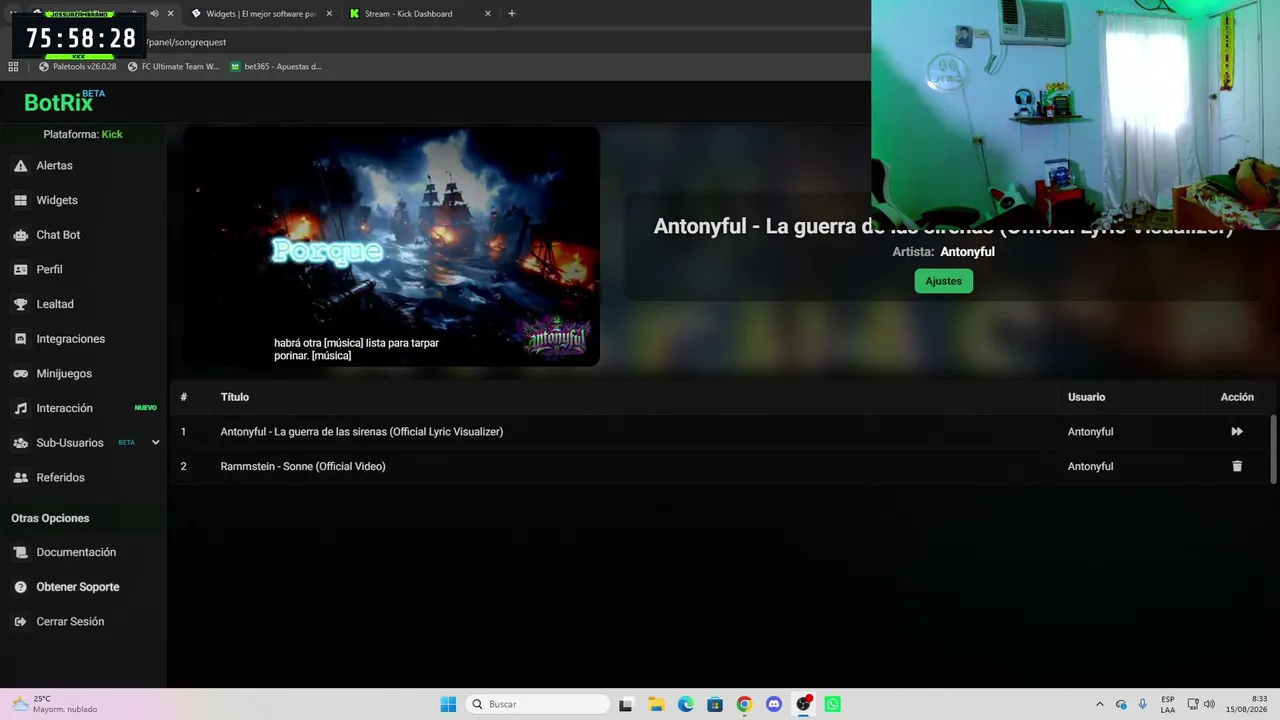Click Obtener Soporte help option
This screenshot has height=720, width=1280.
coord(78,587)
